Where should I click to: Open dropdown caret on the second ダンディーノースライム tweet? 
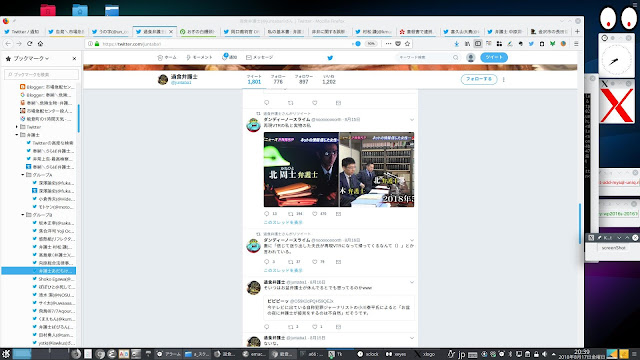[412, 240]
